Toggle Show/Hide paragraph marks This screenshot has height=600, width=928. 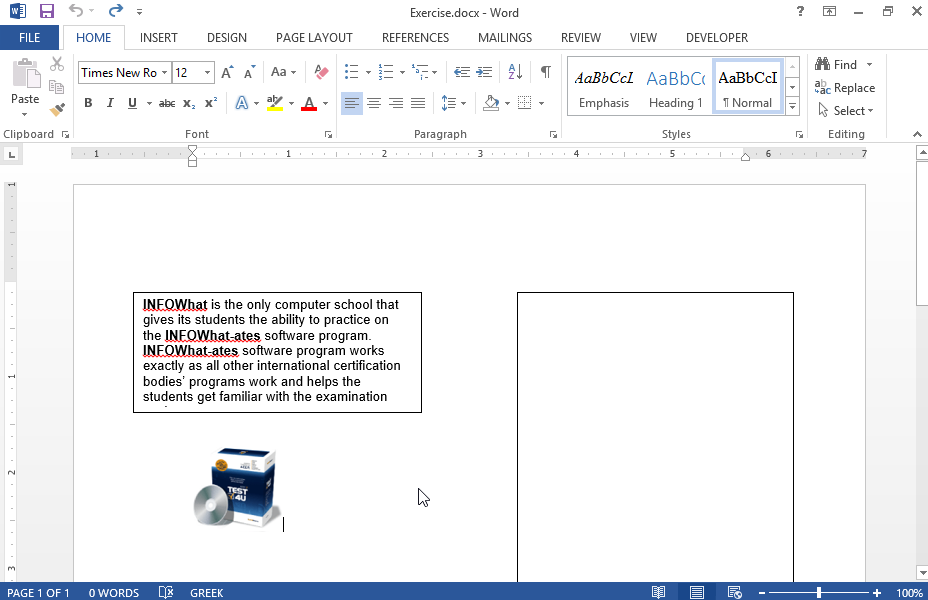click(546, 72)
